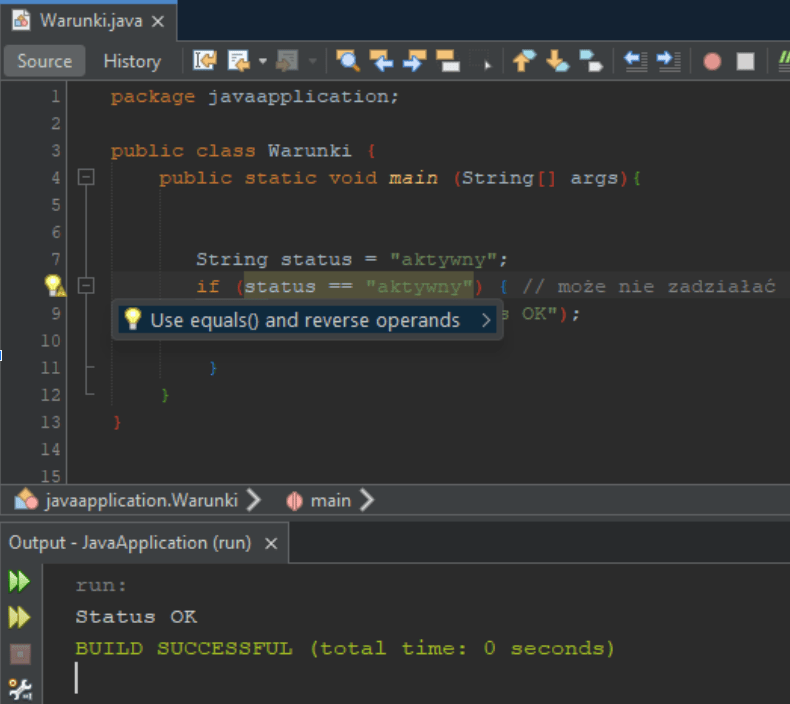The width and height of the screenshot is (790, 704).
Task: Select main in the breadcrumb bar
Action: click(330, 500)
